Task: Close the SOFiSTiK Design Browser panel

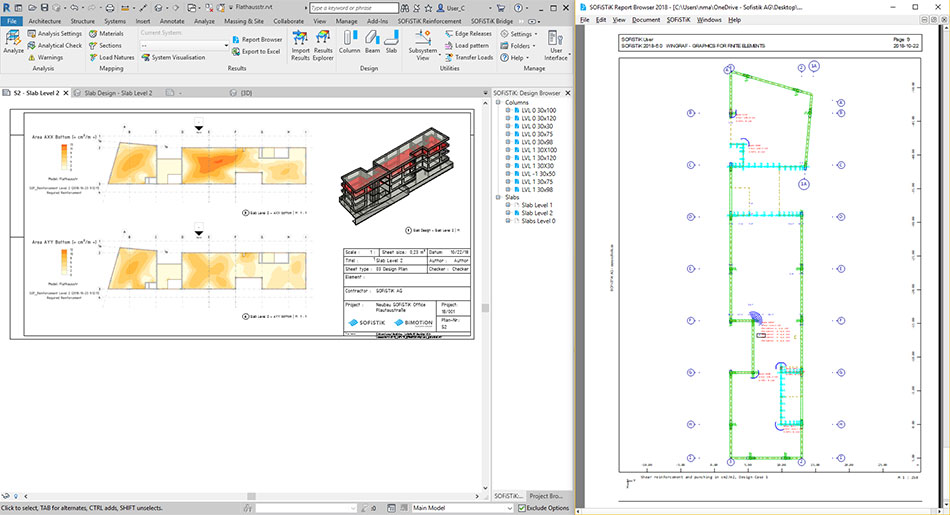Action: (568, 93)
